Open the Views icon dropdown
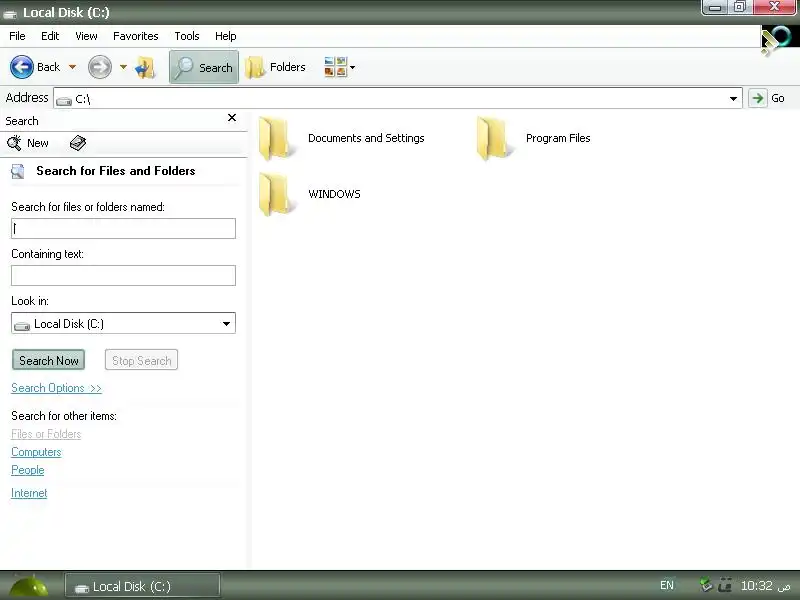Screen dimensions: 800x600 (339, 67)
